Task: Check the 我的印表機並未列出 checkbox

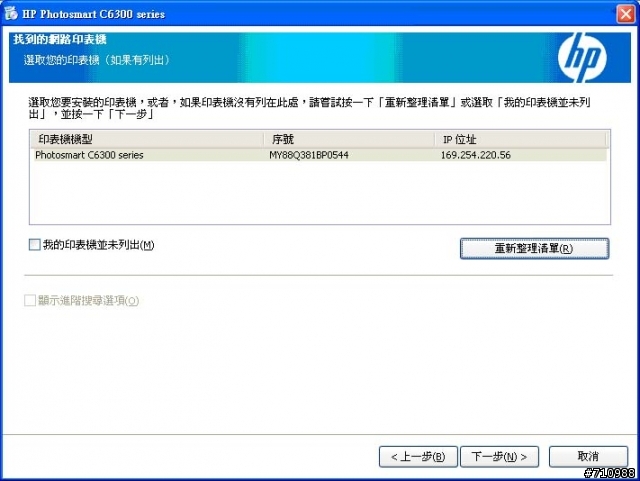Action: (35, 245)
